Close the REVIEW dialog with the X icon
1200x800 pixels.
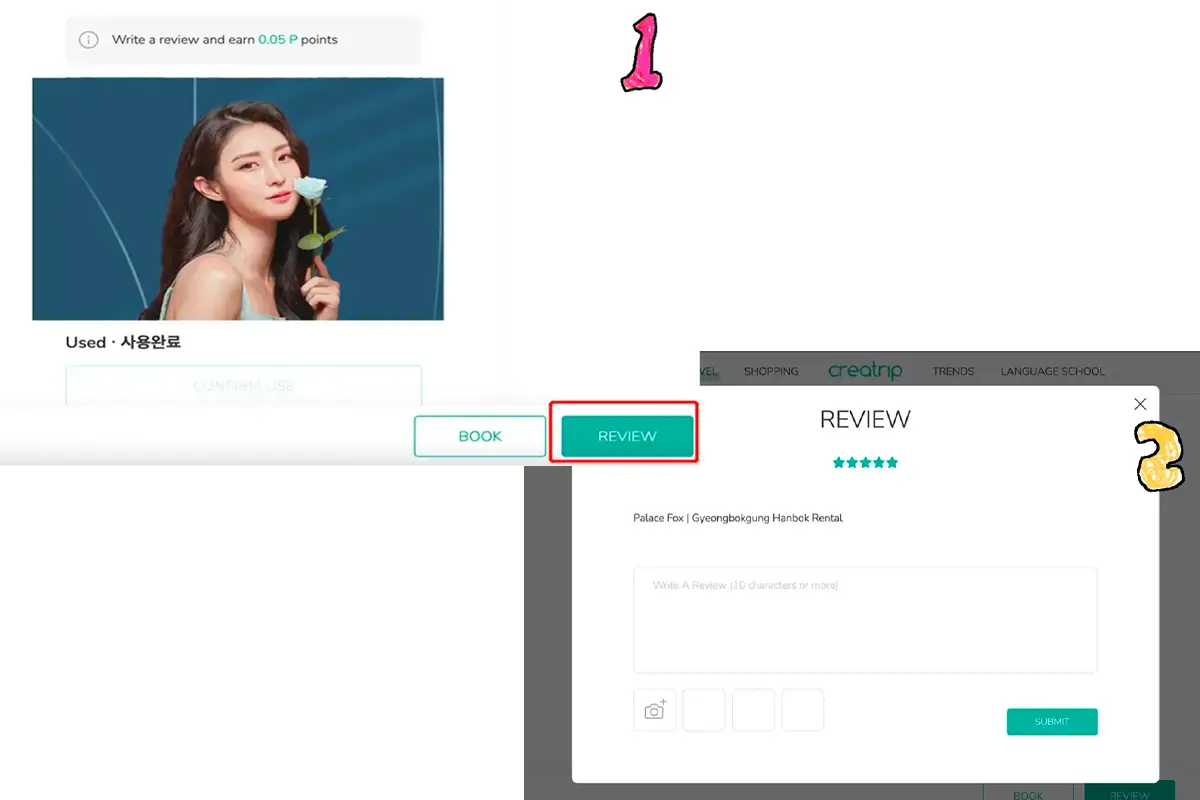[x=1140, y=404]
